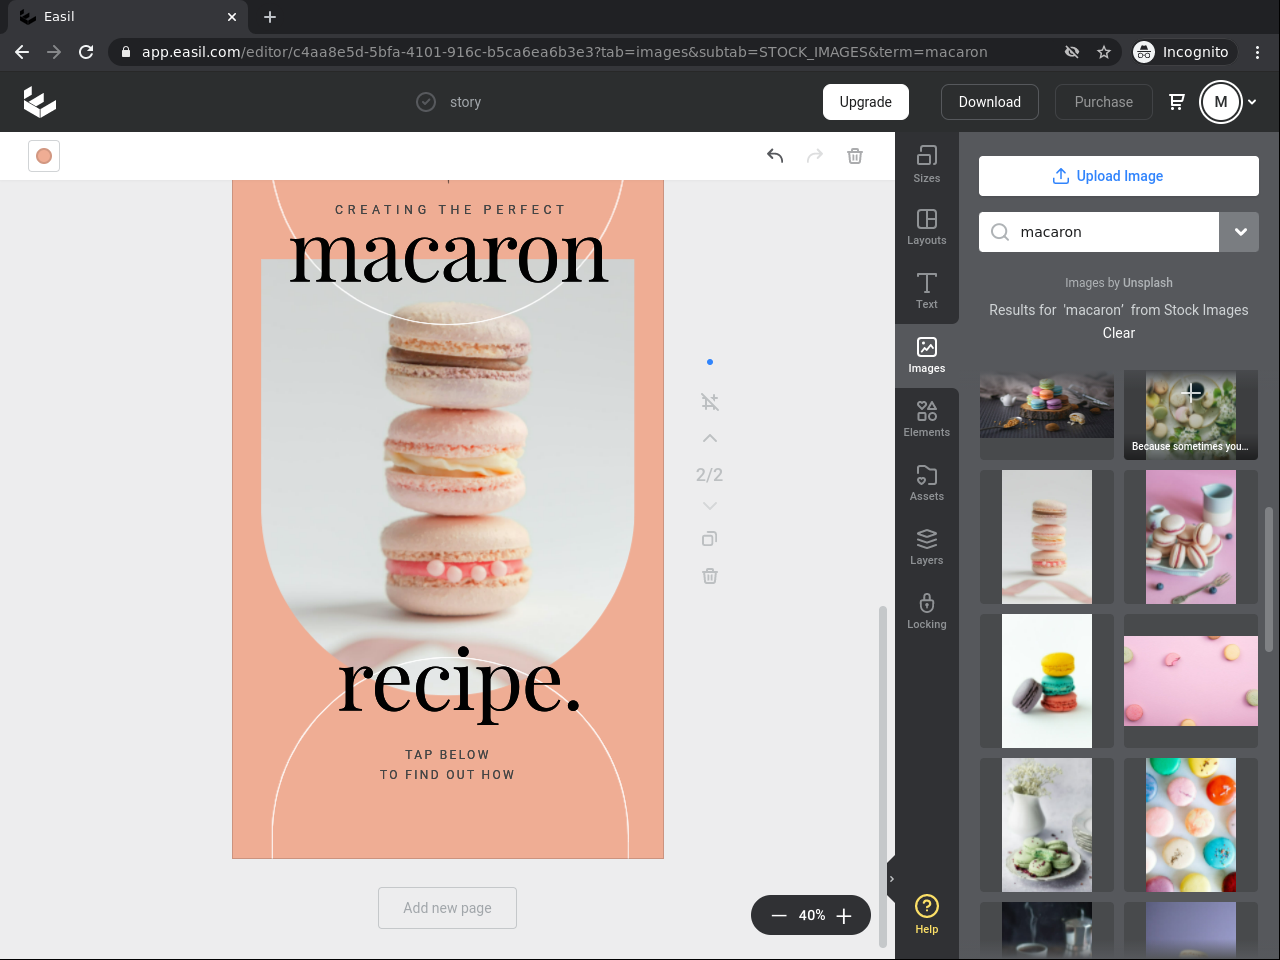
Task: Click the crossed-out pin icon beside page
Action: click(x=710, y=402)
